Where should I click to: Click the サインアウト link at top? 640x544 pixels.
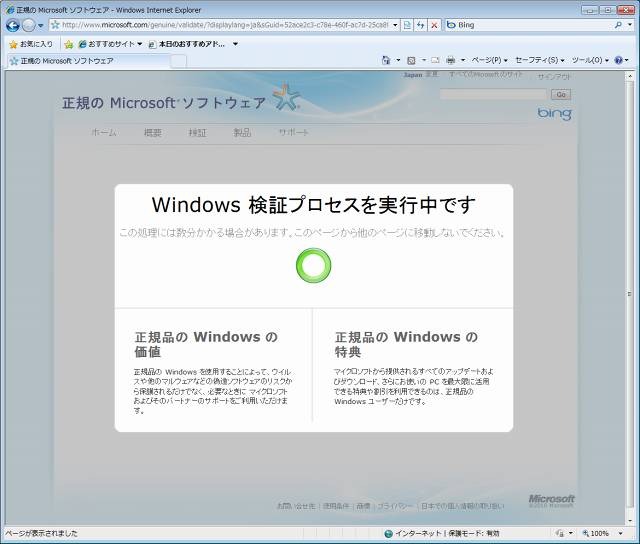click(554, 76)
